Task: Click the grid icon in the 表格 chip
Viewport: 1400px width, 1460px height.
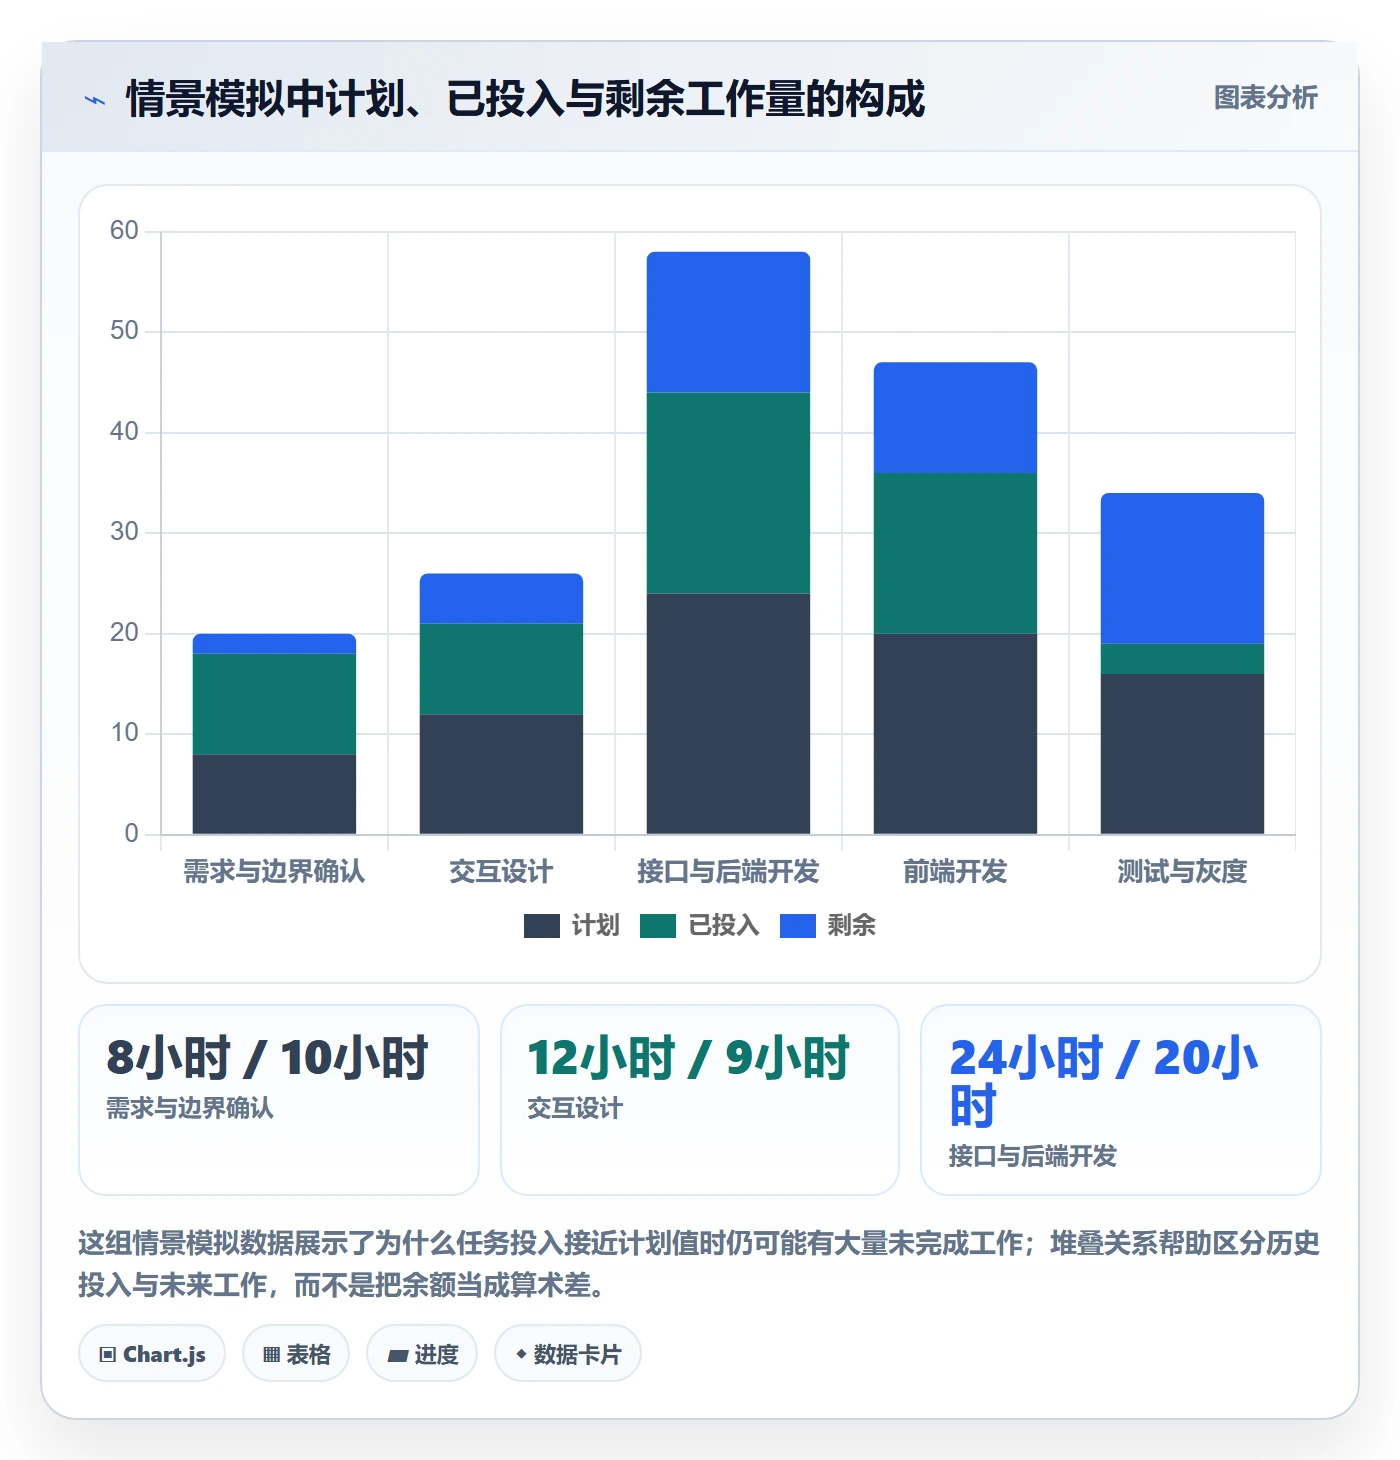Action: pyautogui.click(x=271, y=1355)
